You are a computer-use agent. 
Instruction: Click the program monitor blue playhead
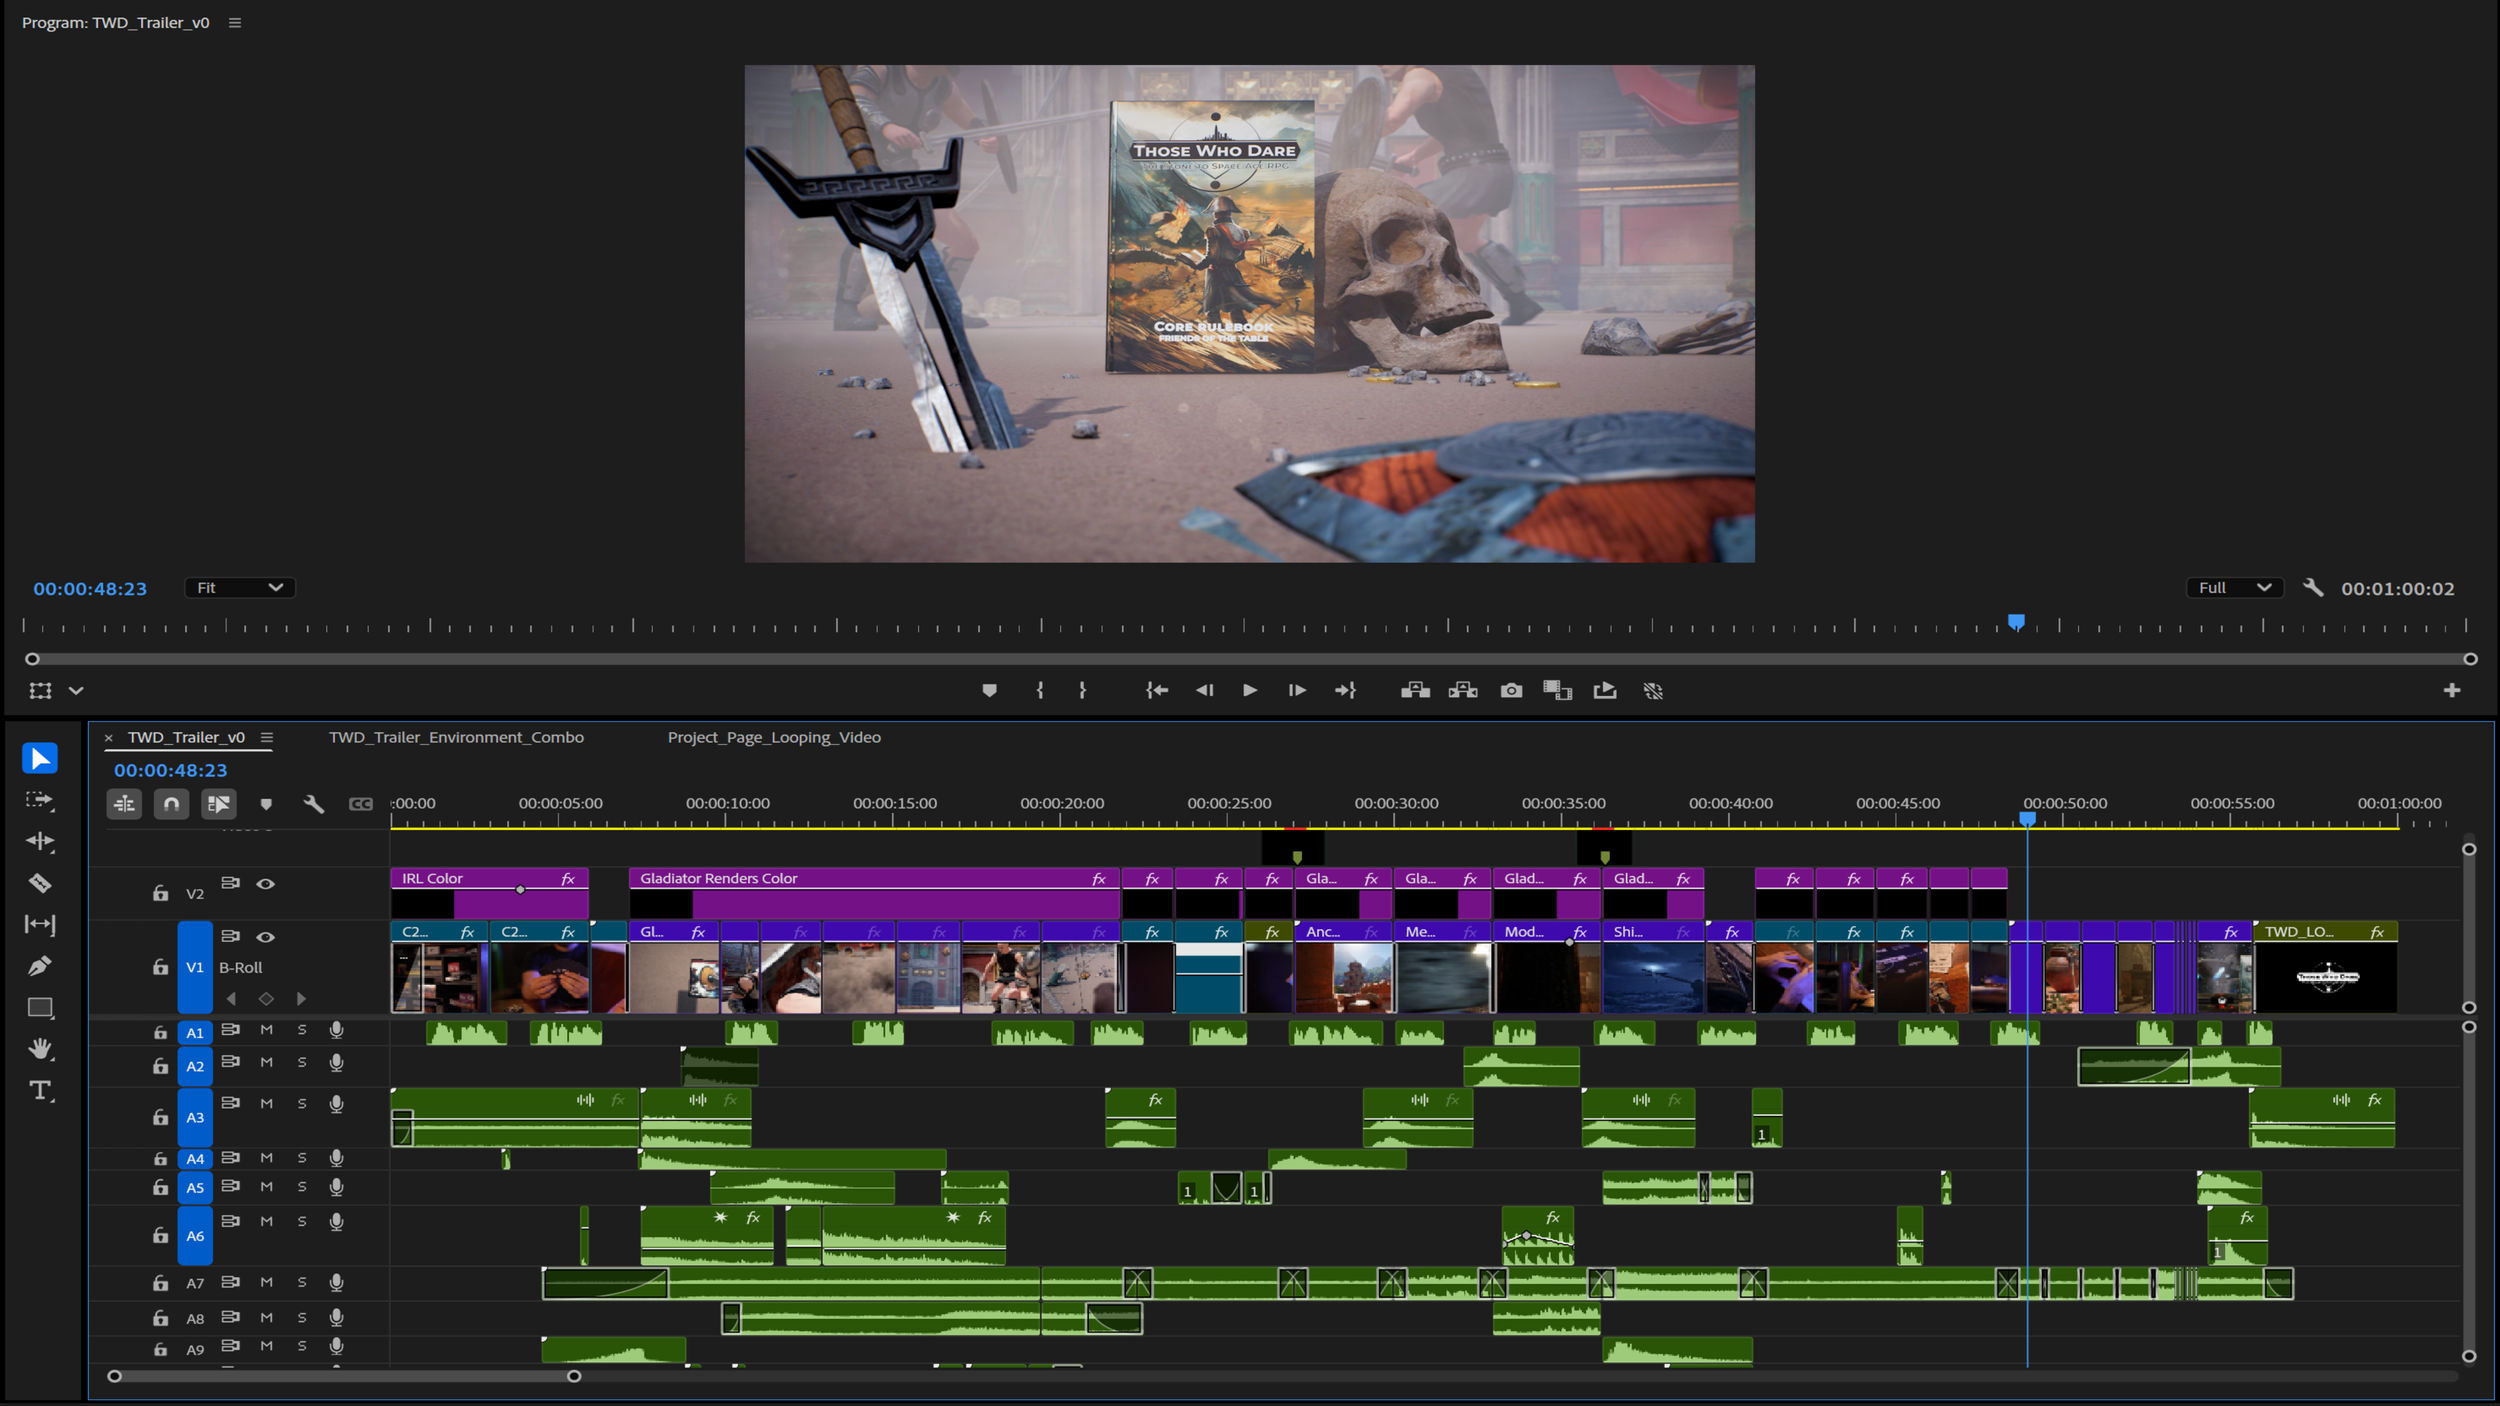click(2016, 622)
